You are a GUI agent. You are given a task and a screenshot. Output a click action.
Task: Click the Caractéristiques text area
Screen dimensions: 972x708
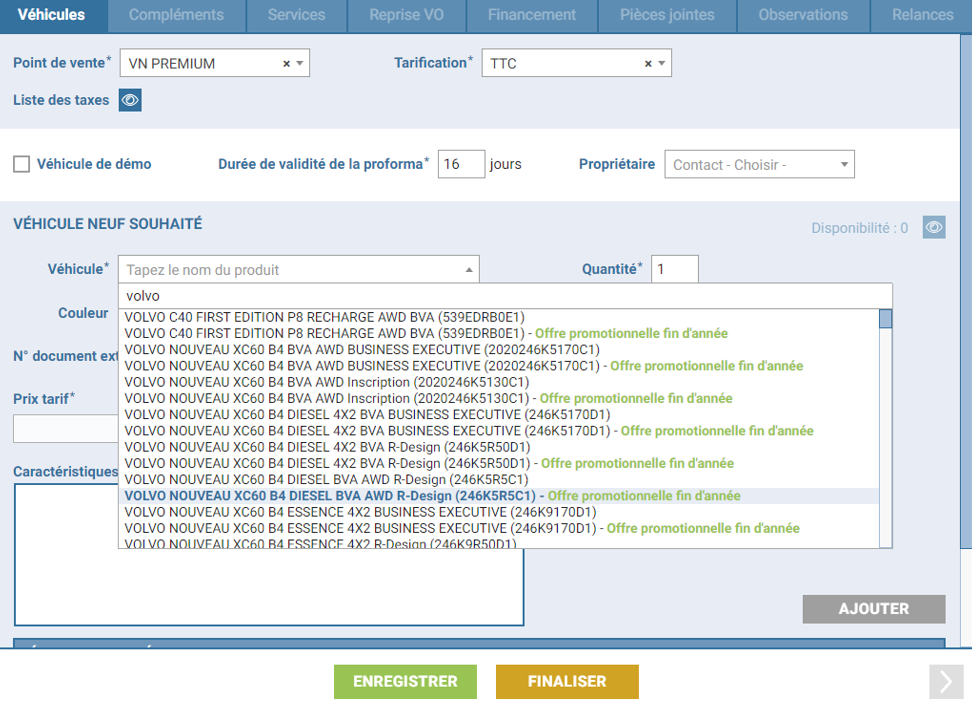click(269, 555)
